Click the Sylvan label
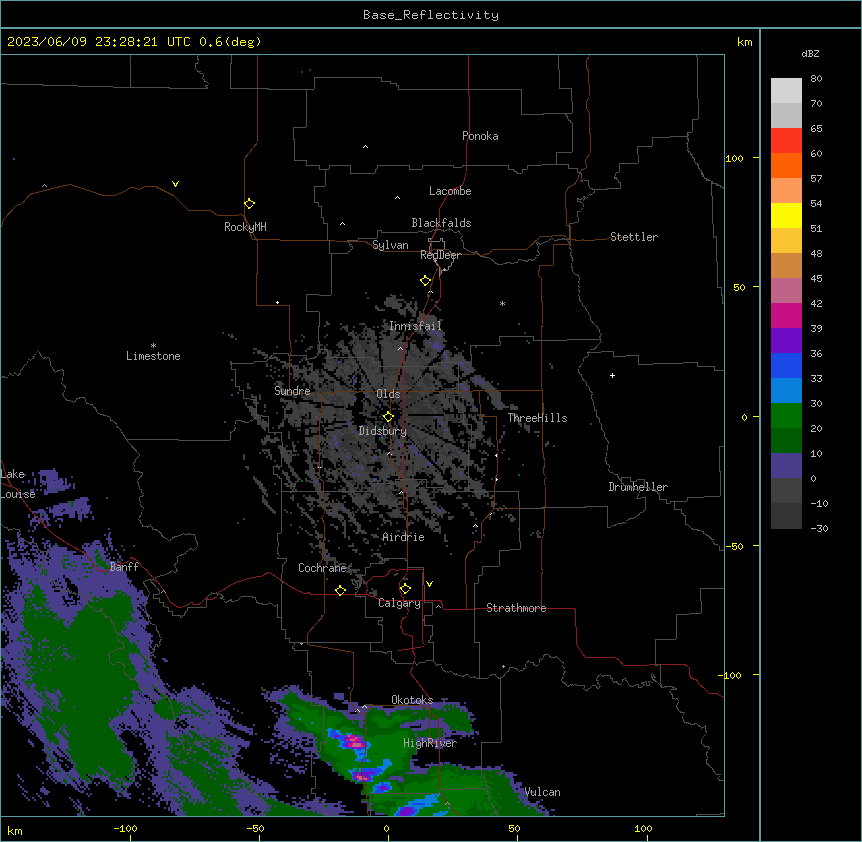This screenshot has width=862, height=842. tap(390, 245)
